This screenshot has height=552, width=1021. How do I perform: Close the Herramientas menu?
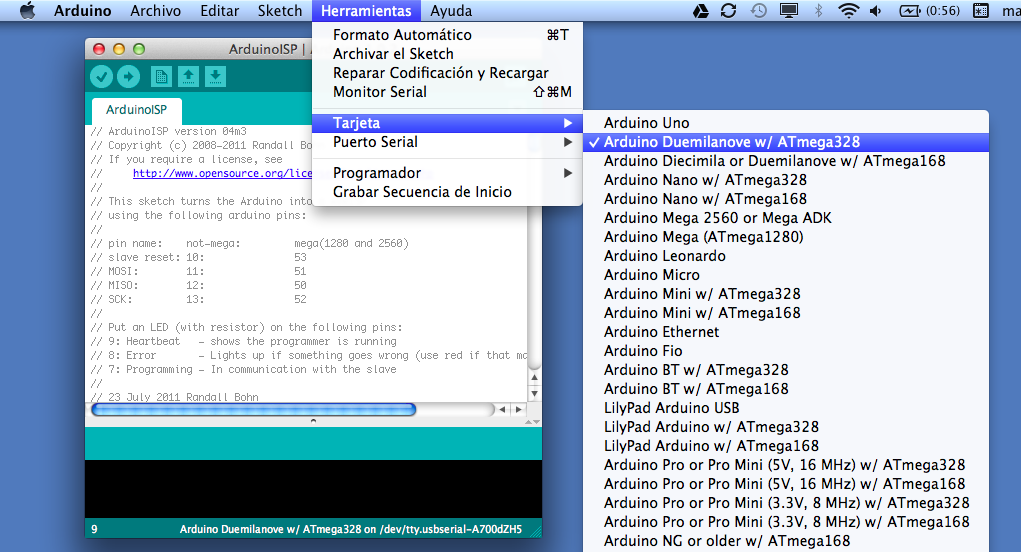(x=366, y=10)
